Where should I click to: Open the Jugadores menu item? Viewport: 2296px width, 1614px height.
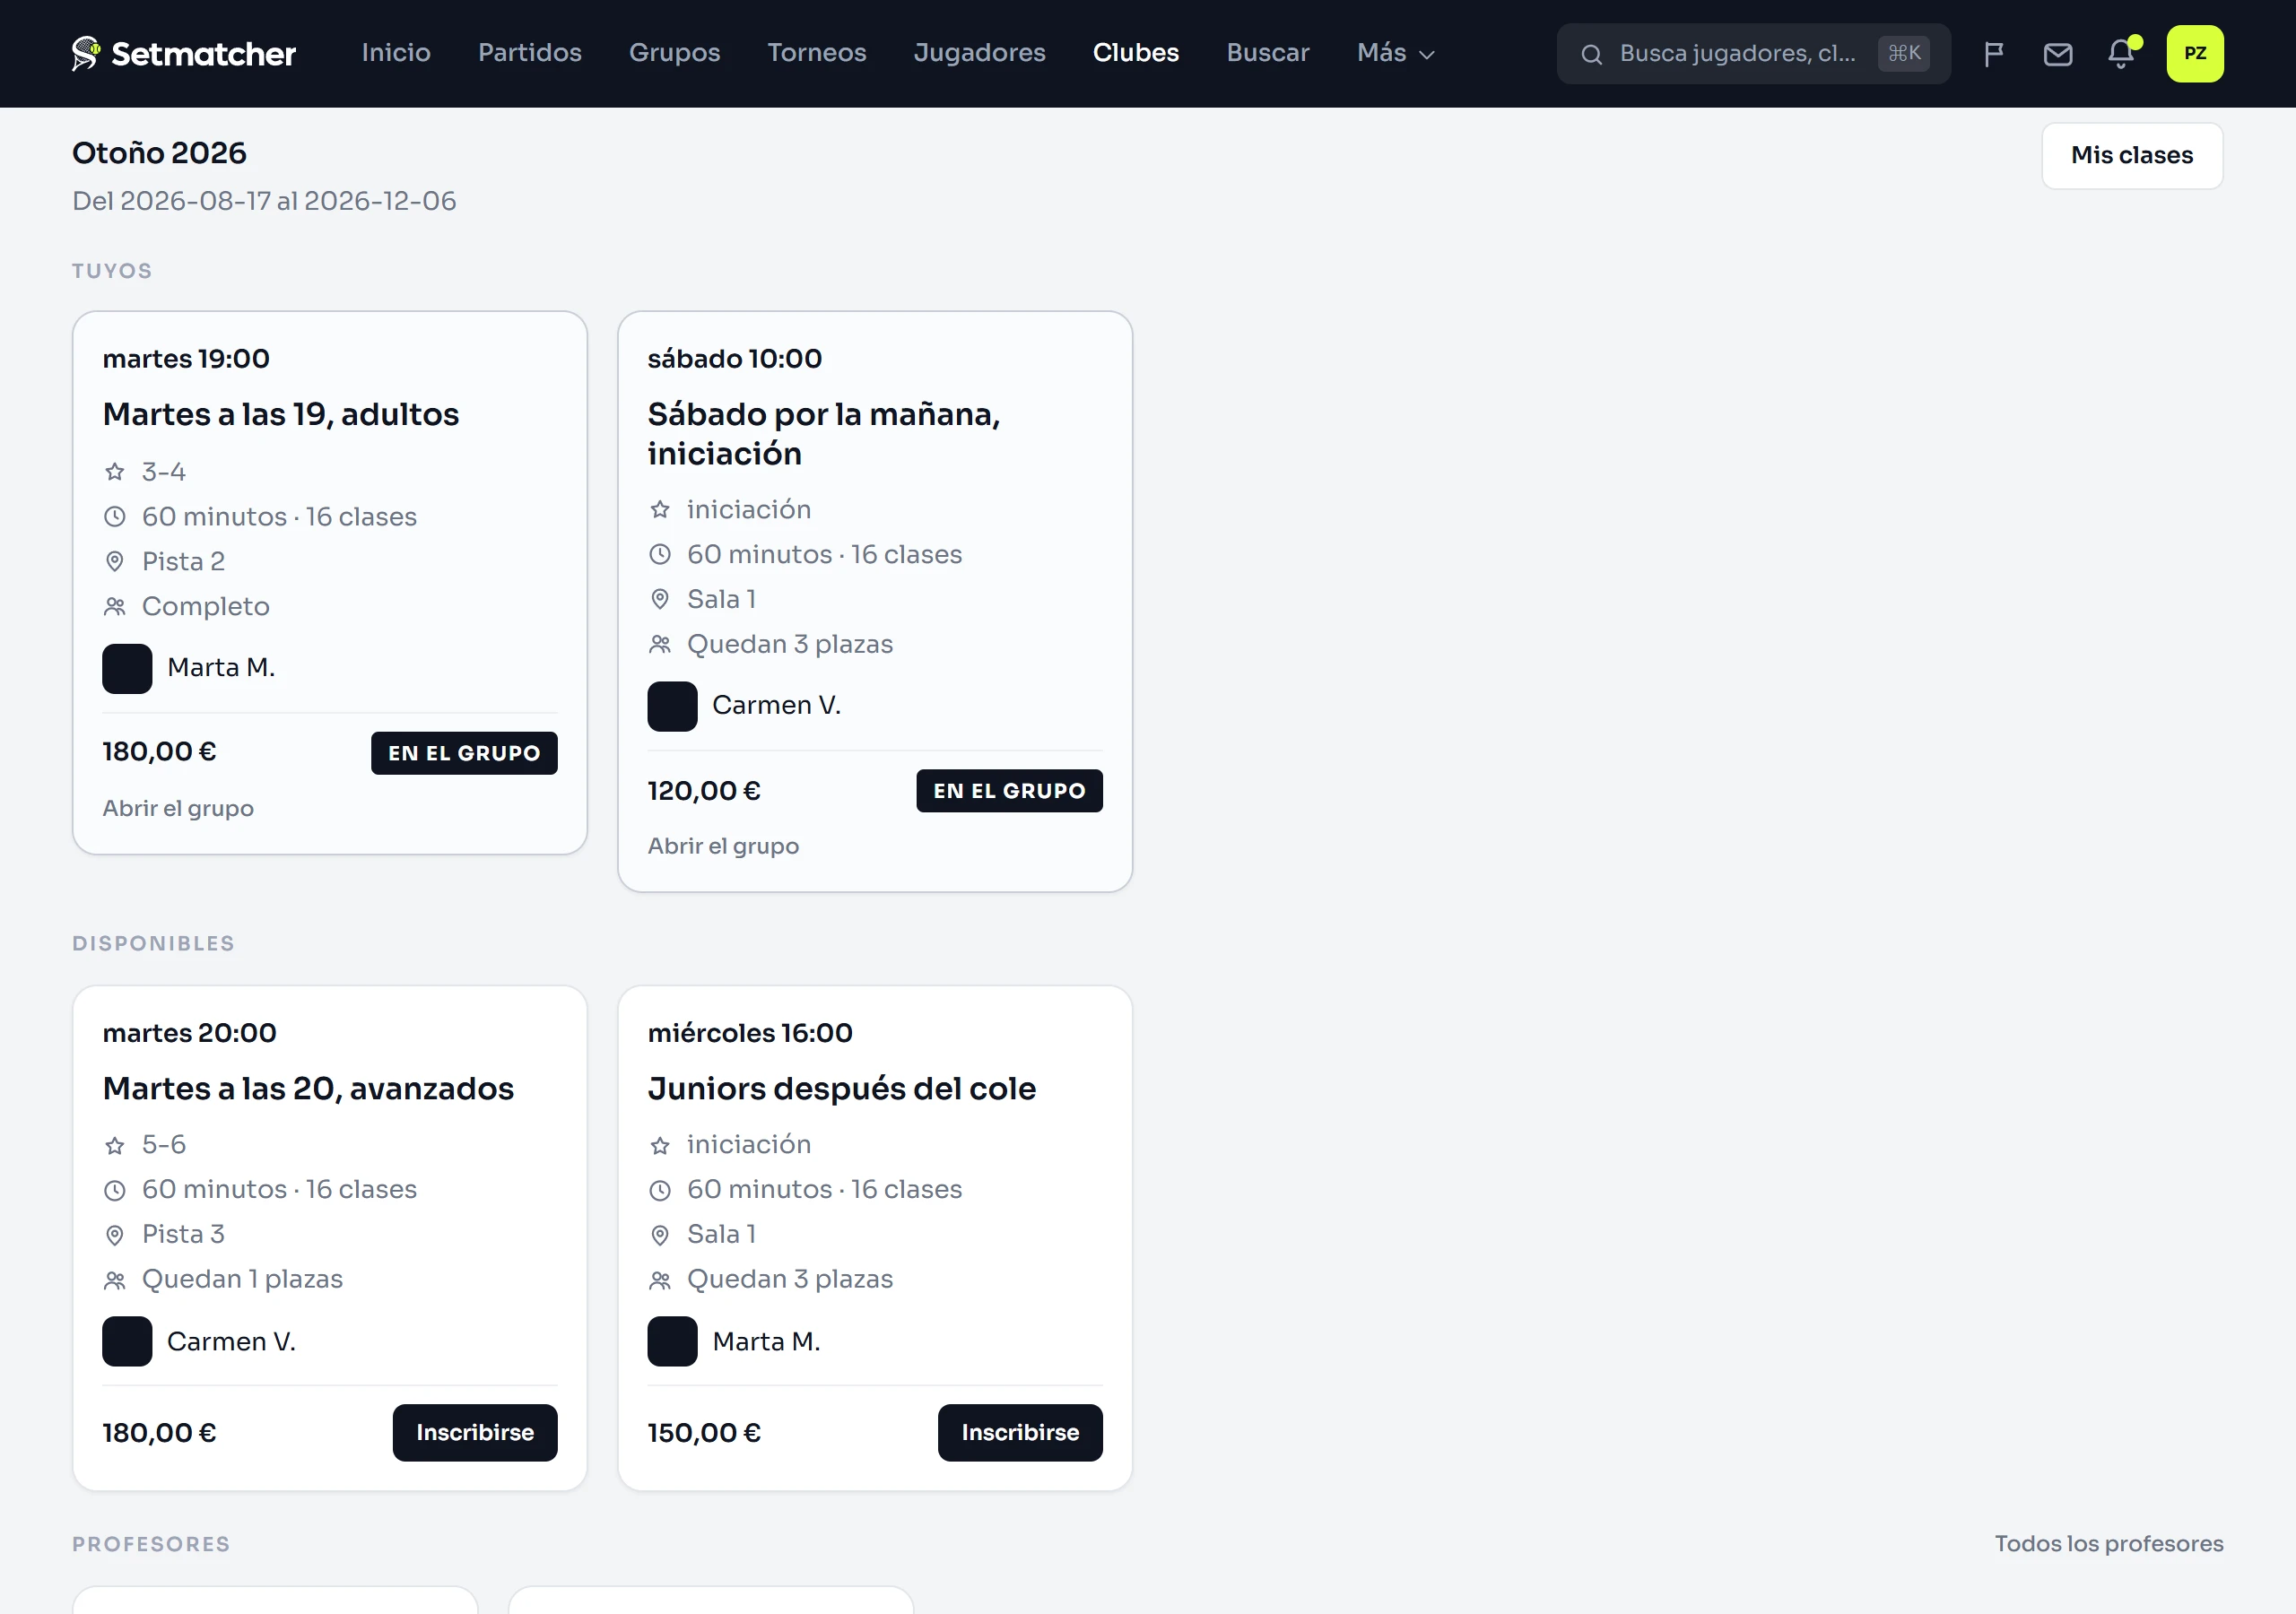[980, 53]
